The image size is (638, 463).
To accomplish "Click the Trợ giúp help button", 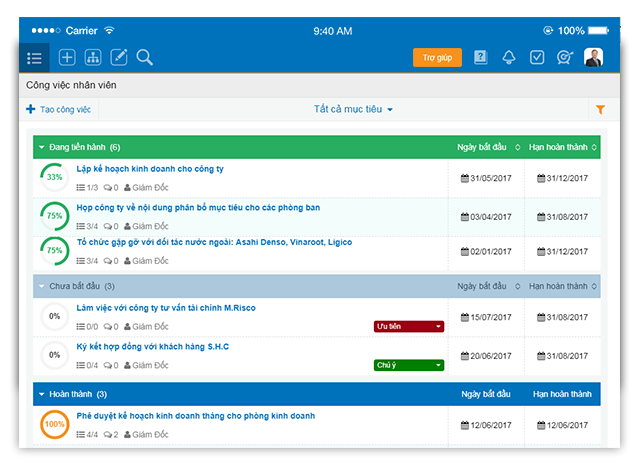I will click(x=437, y=58).
